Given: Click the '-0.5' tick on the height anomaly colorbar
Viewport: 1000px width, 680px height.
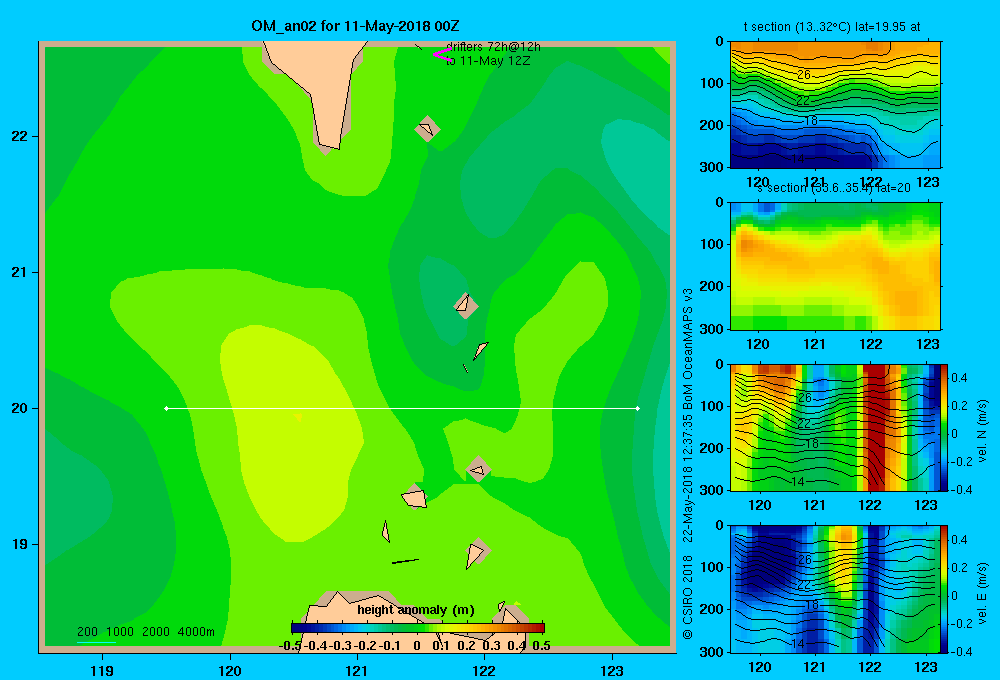Looking at the screenshot, I should (290, 646).
